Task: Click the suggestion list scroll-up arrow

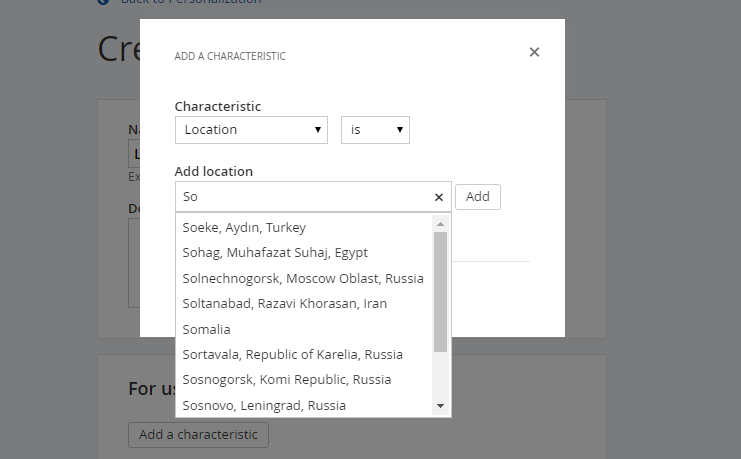Action: (440, 224)
